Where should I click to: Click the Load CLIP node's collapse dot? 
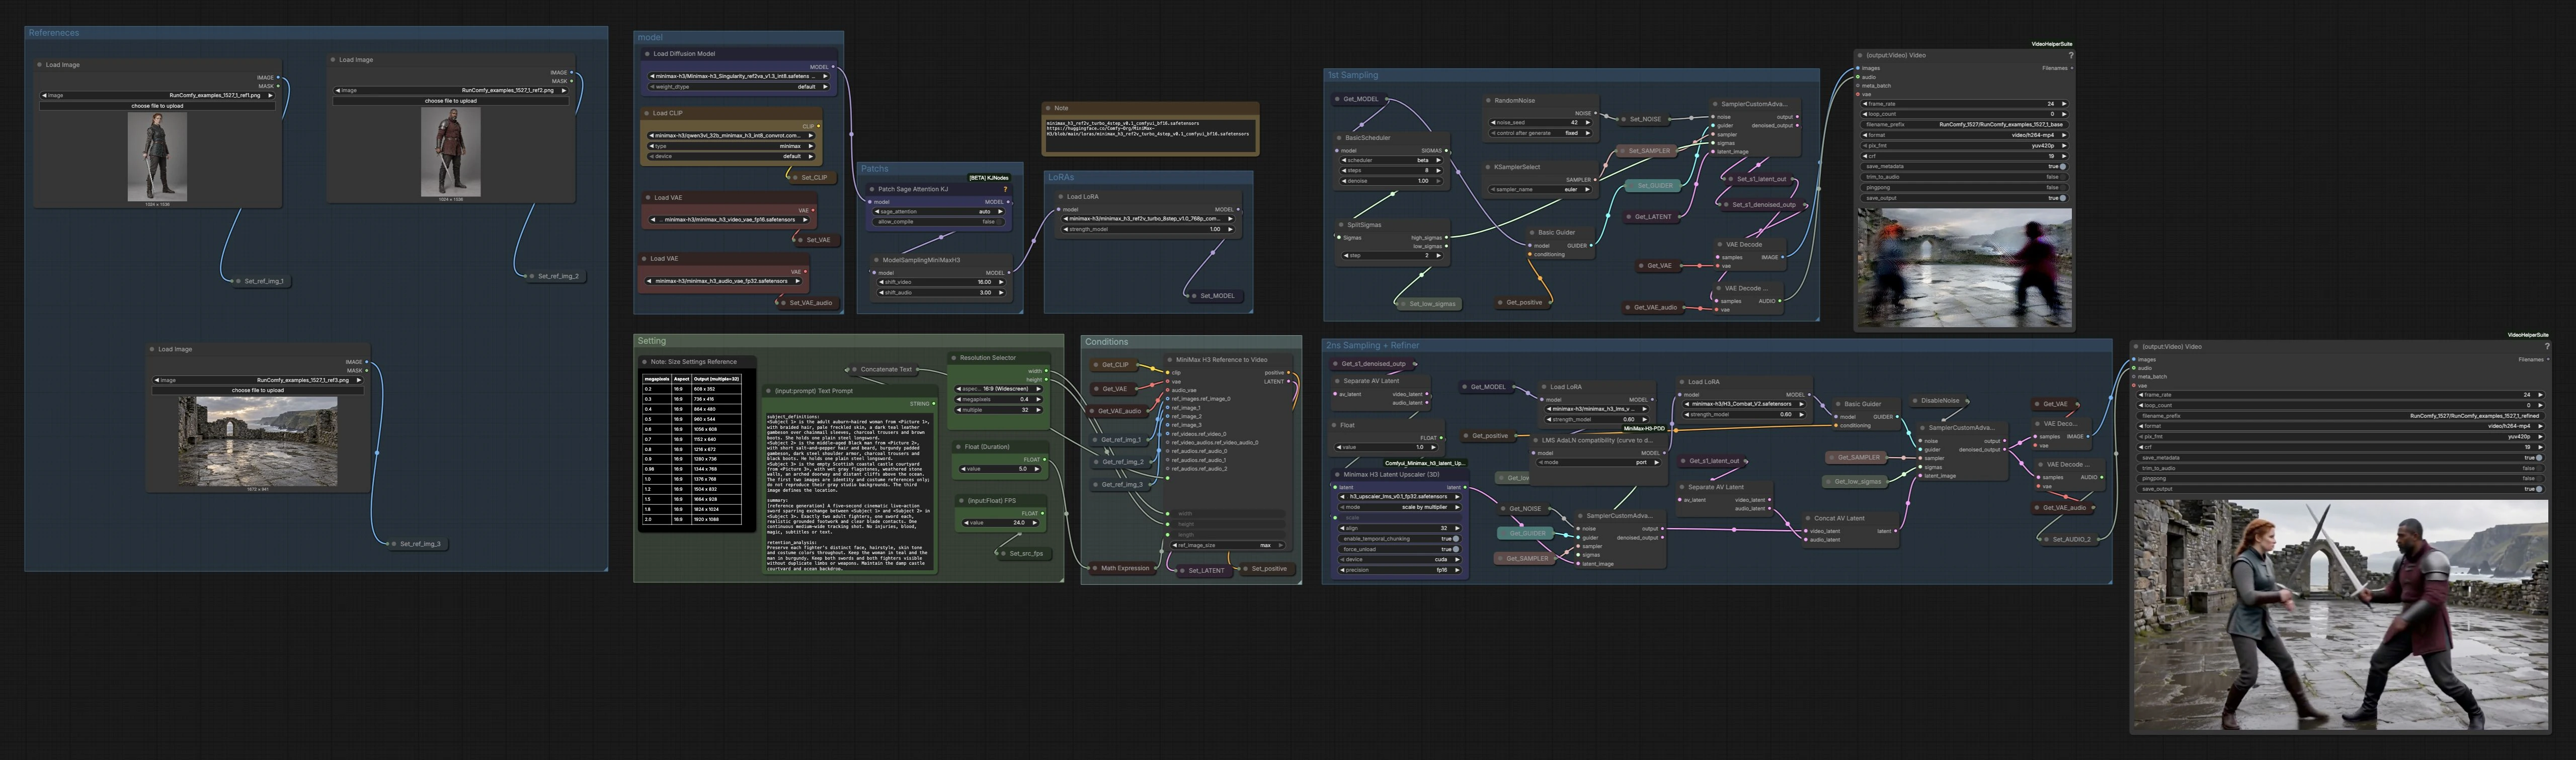[x=647, y=113]
